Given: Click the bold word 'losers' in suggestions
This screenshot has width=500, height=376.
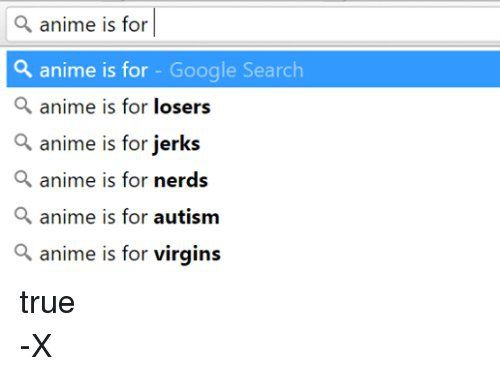Looking at the screenshot, I should click(182, 107).
